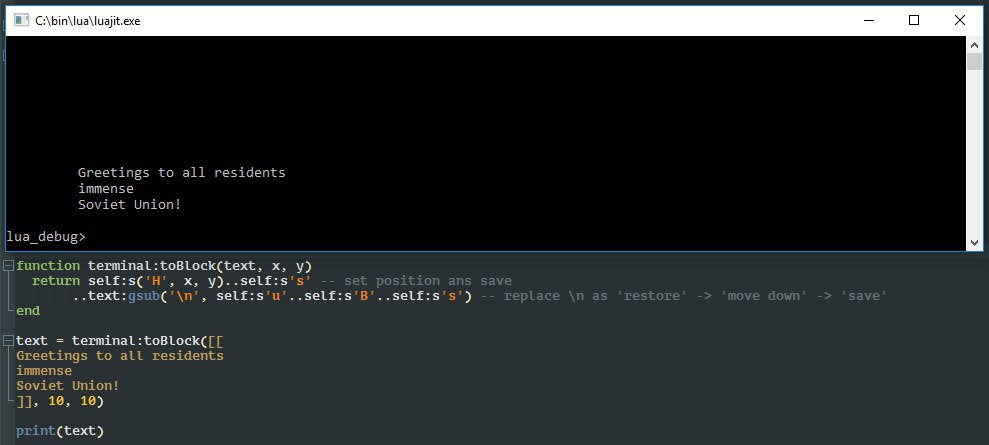Click the 'print(text)' line
The image size is (989, 445).
pyautogui.click(x=60, y=431)
